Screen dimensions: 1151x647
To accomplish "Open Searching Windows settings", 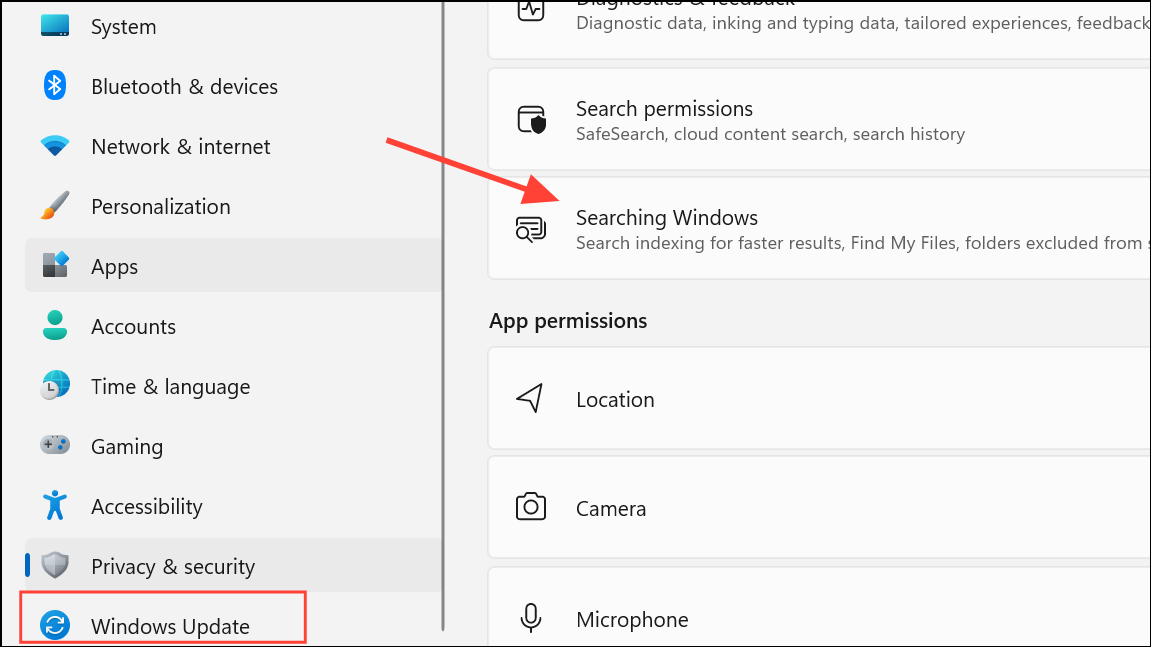I will point(819,228).
